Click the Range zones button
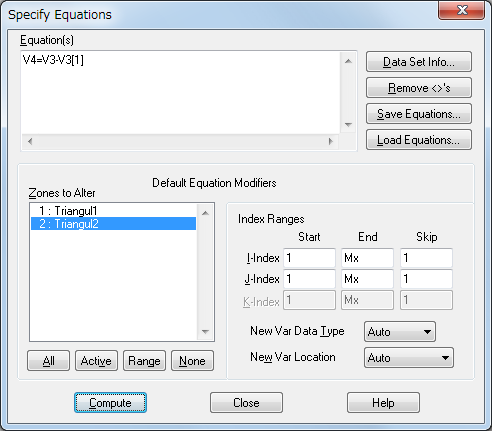The width and height of the screenshot is (492, 431). coord(144,361)
